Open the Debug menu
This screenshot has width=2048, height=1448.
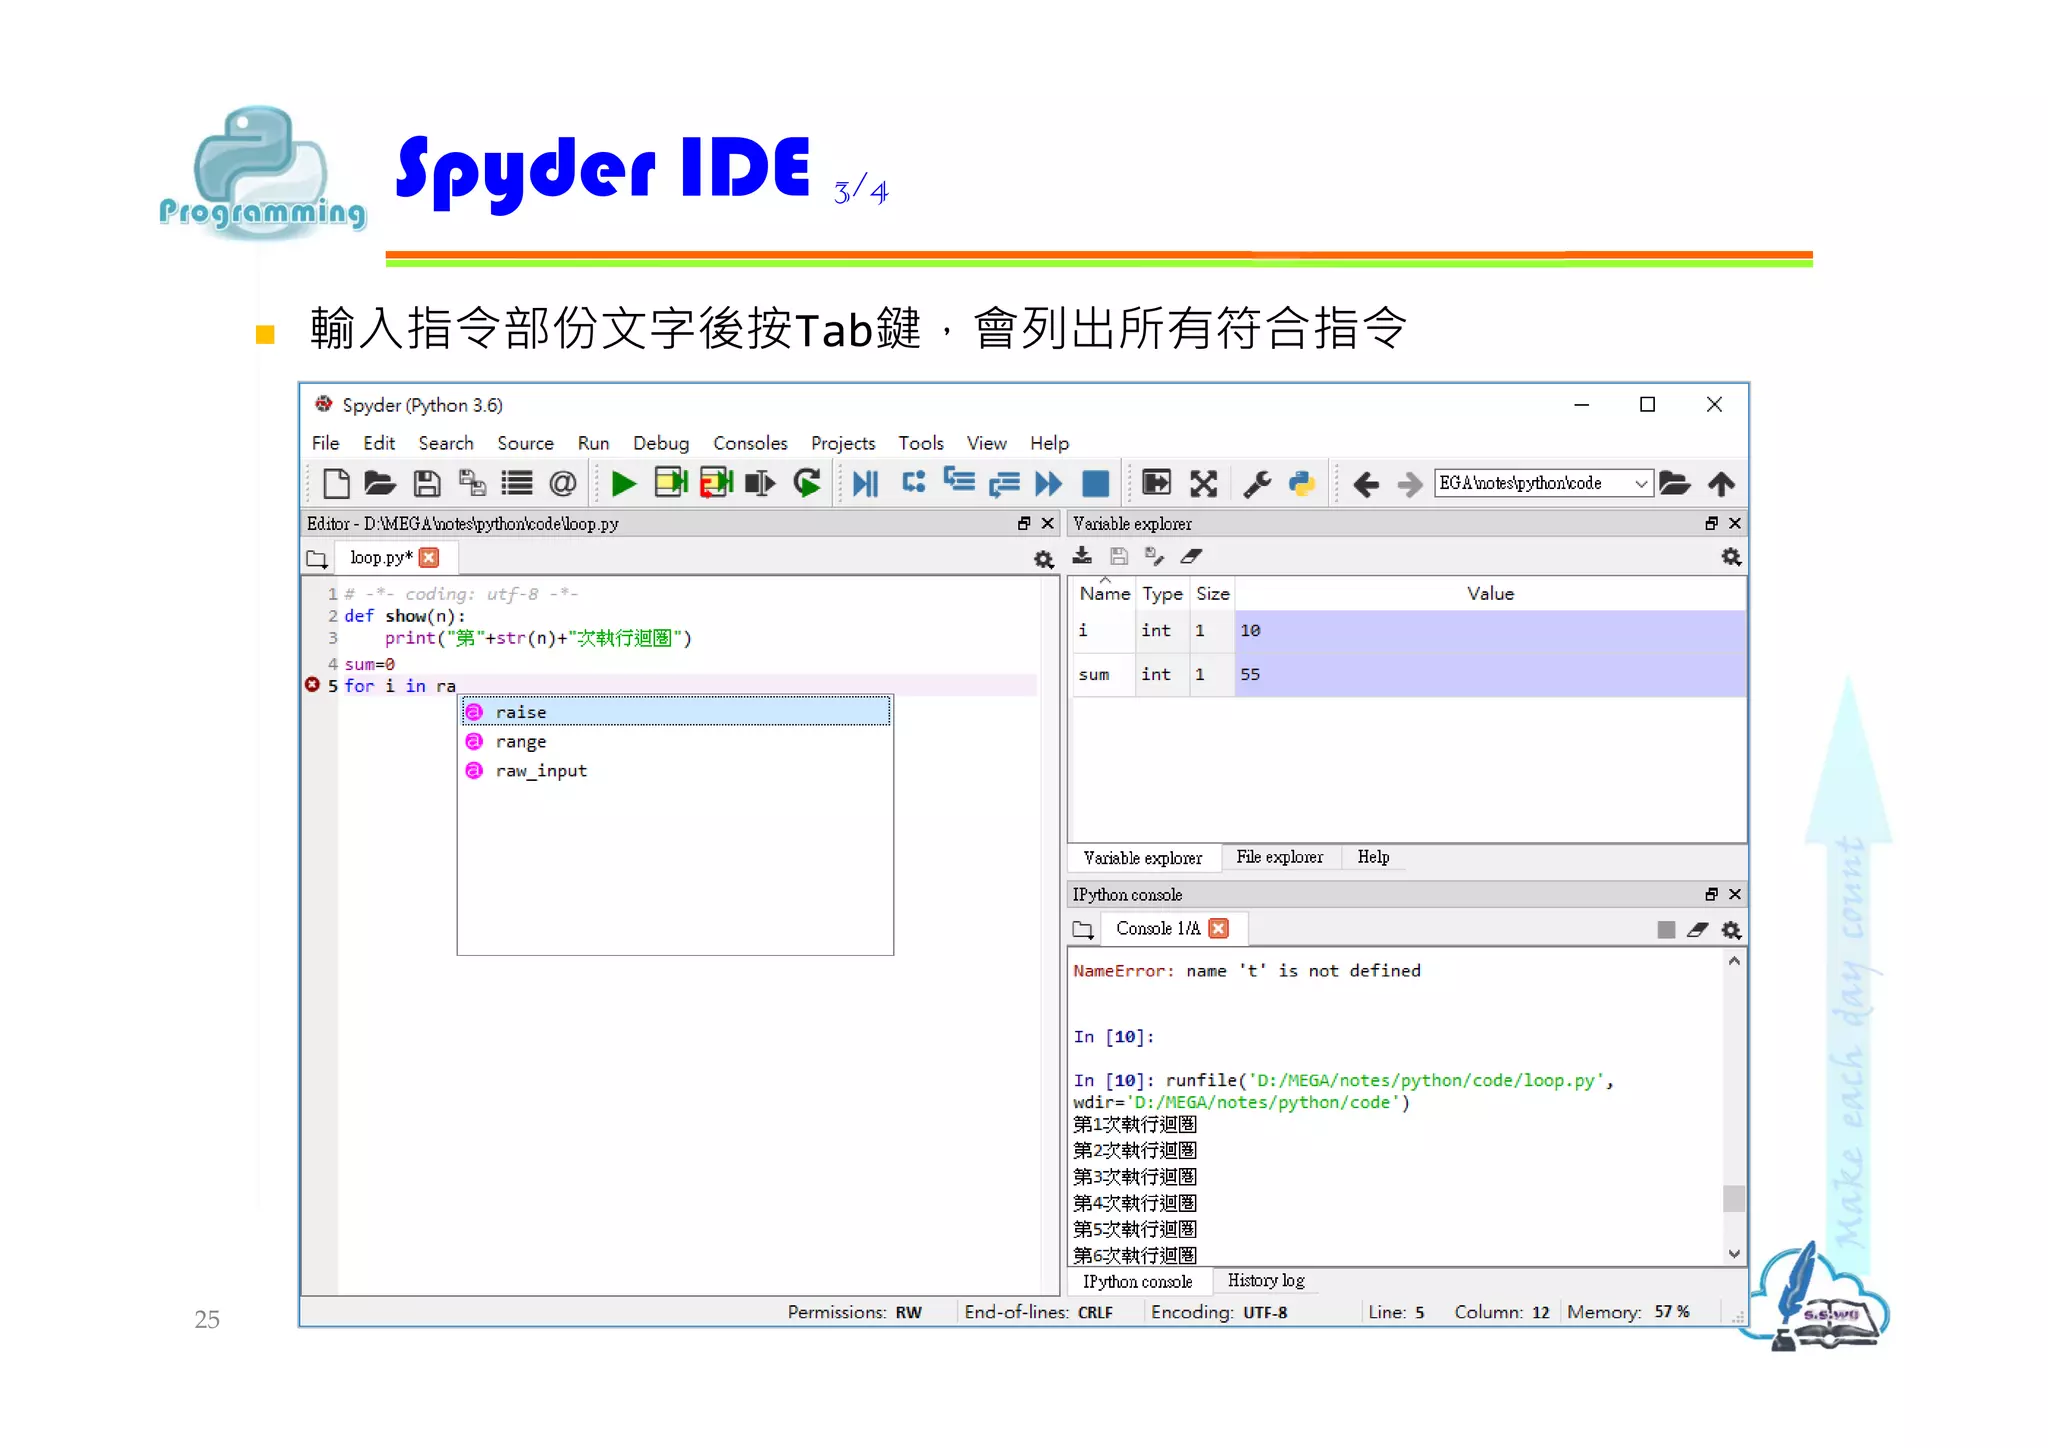click(661, 443)
